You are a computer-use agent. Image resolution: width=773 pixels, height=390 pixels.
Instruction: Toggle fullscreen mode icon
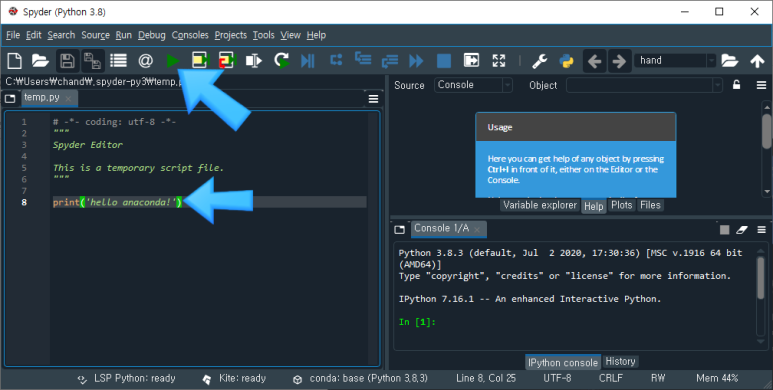[x=499, y=61]
